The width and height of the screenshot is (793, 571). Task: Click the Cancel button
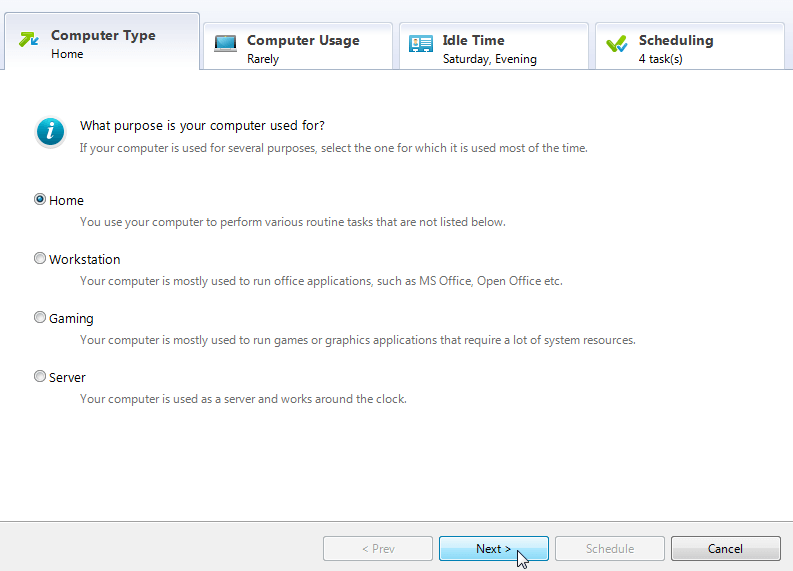click(725, 549)
